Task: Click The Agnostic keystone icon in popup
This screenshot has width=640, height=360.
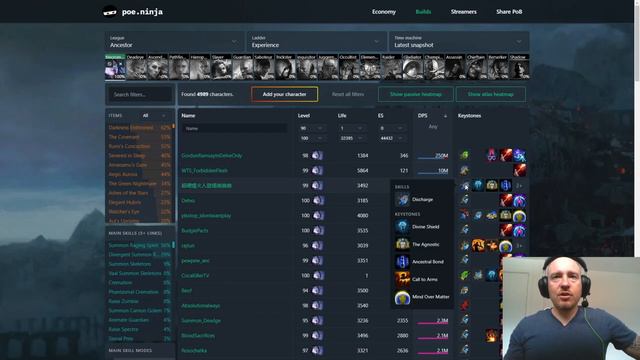Action: pos(402,244)
